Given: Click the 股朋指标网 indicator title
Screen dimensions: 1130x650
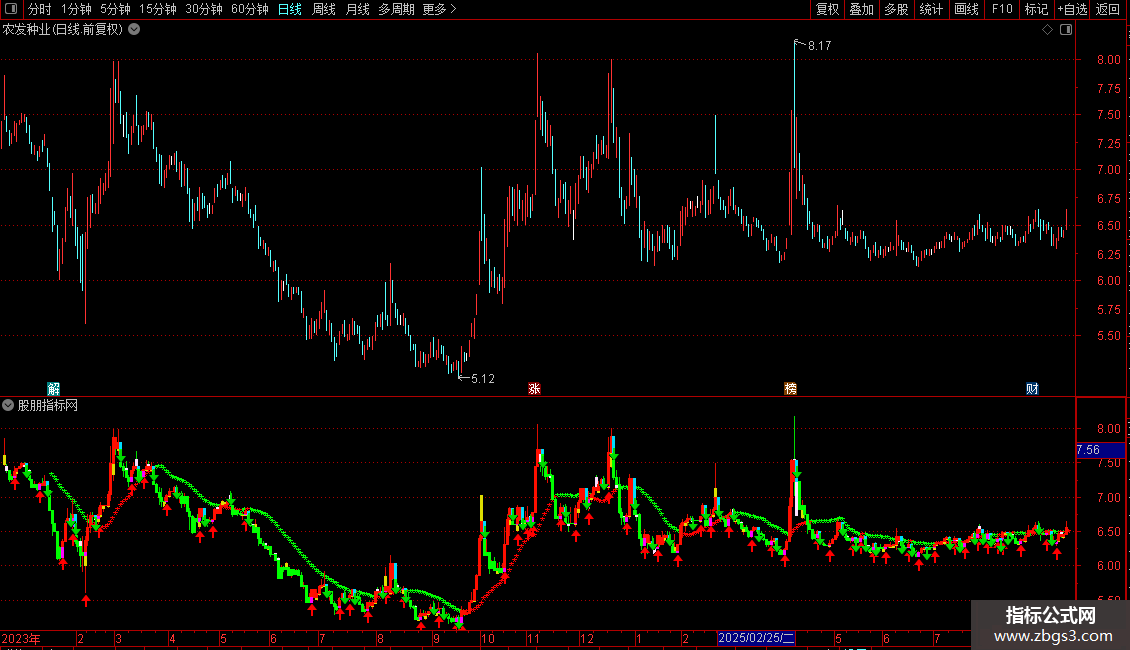Looking at the screenshot, I should click(x=48, y=406).
